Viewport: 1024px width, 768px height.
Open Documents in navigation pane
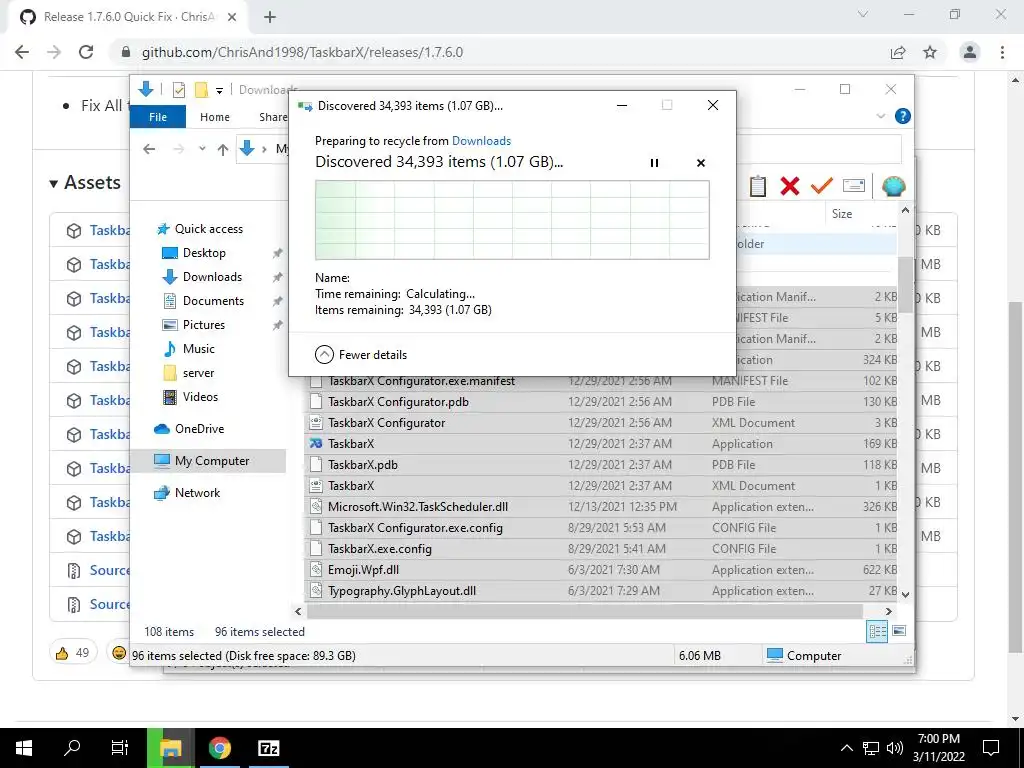(x=202, y=301)
